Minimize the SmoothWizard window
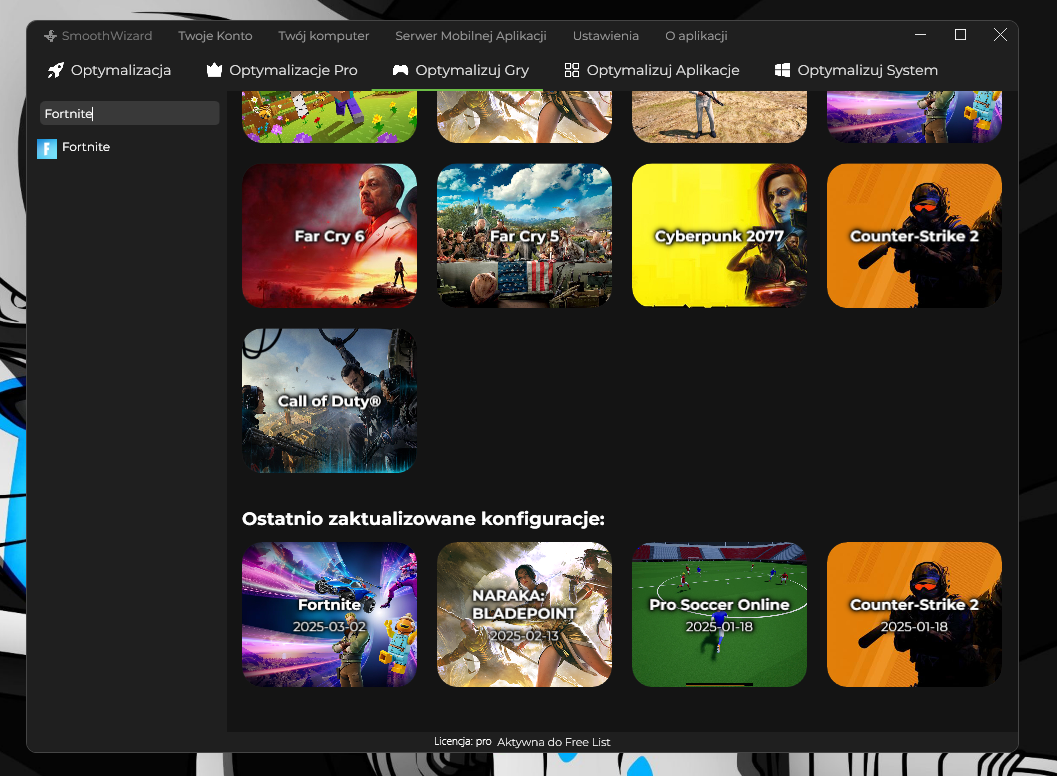Screen dimensions: 1057x776 [920, 34]
